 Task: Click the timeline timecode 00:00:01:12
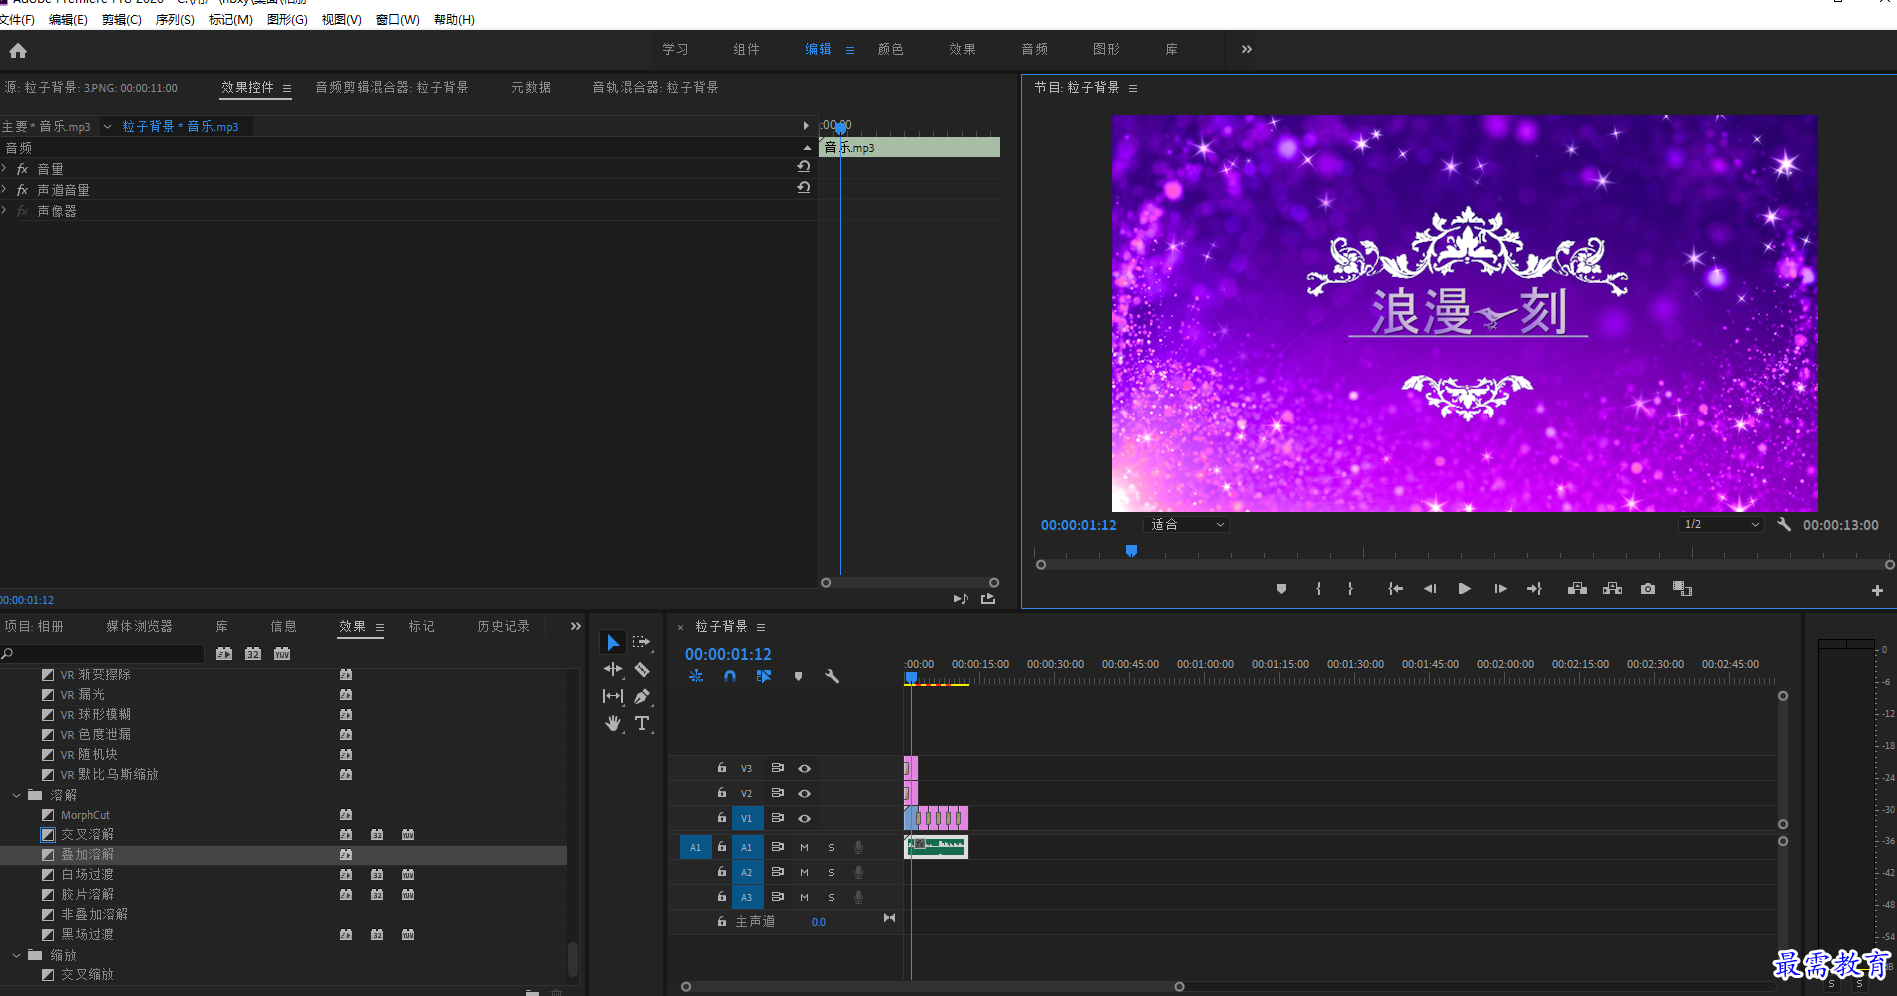point(728,654)
